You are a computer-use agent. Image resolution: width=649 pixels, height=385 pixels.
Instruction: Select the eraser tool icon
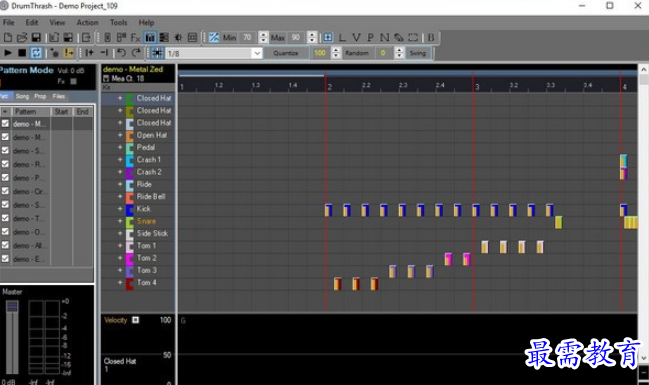(399, 38)
